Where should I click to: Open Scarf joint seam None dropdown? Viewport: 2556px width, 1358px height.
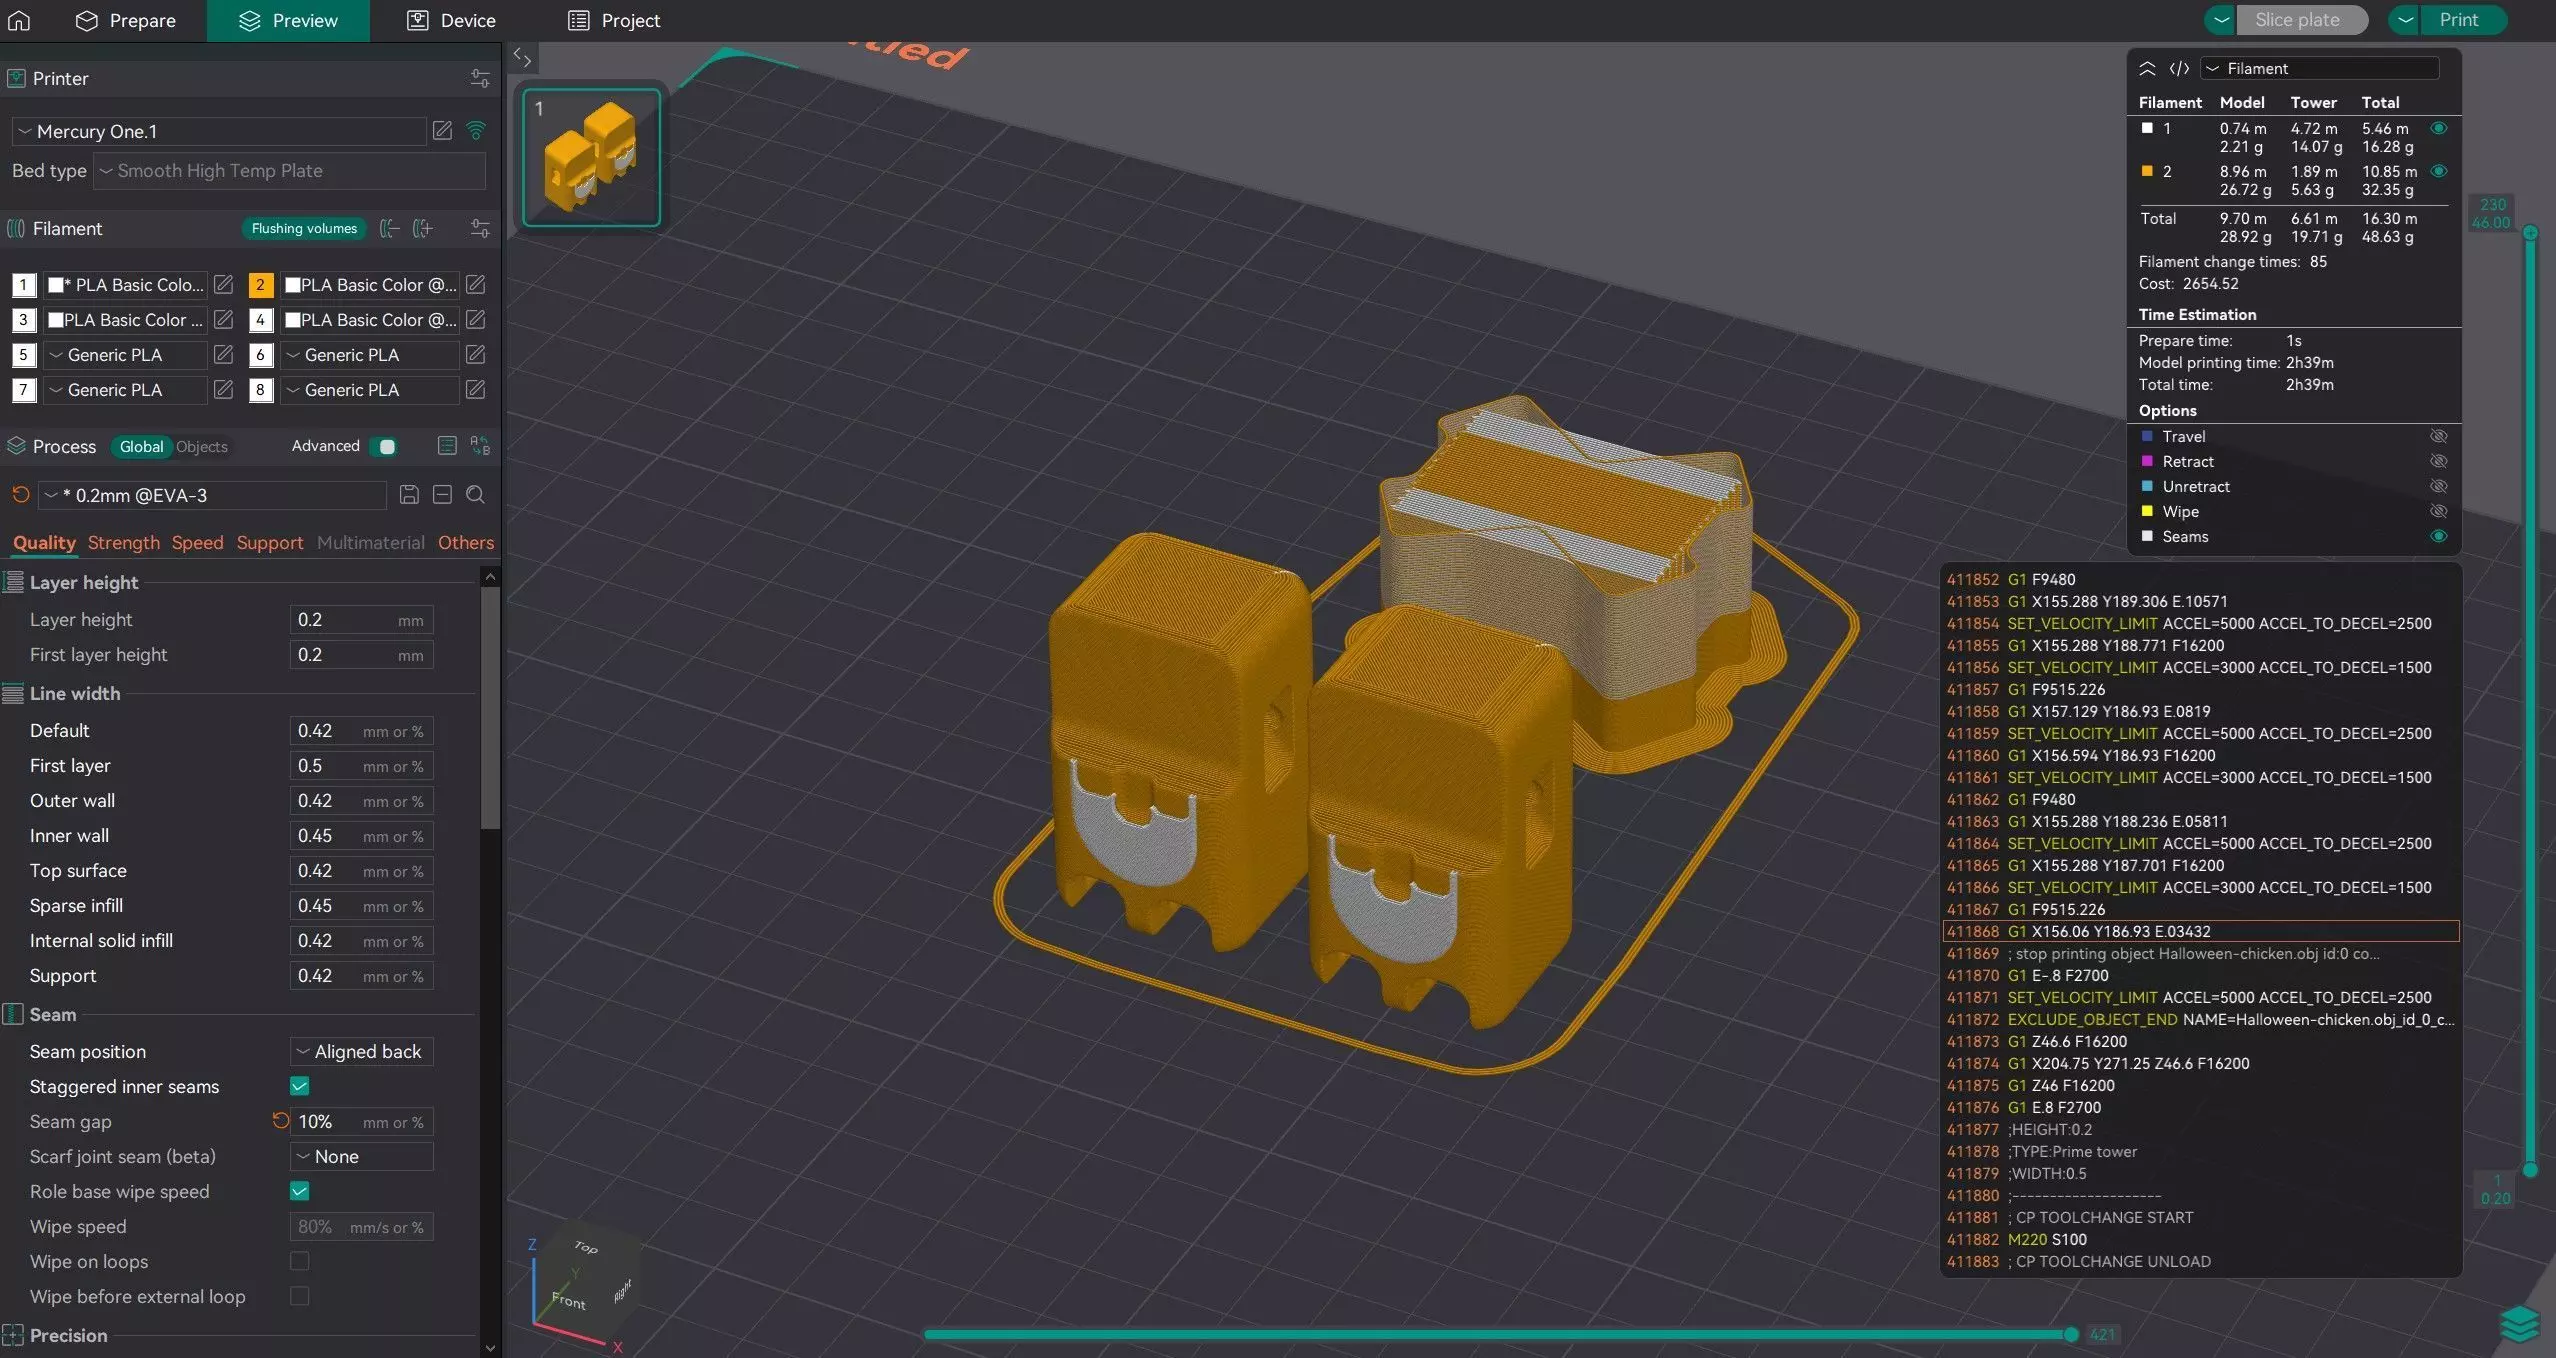click(361, 1156)
